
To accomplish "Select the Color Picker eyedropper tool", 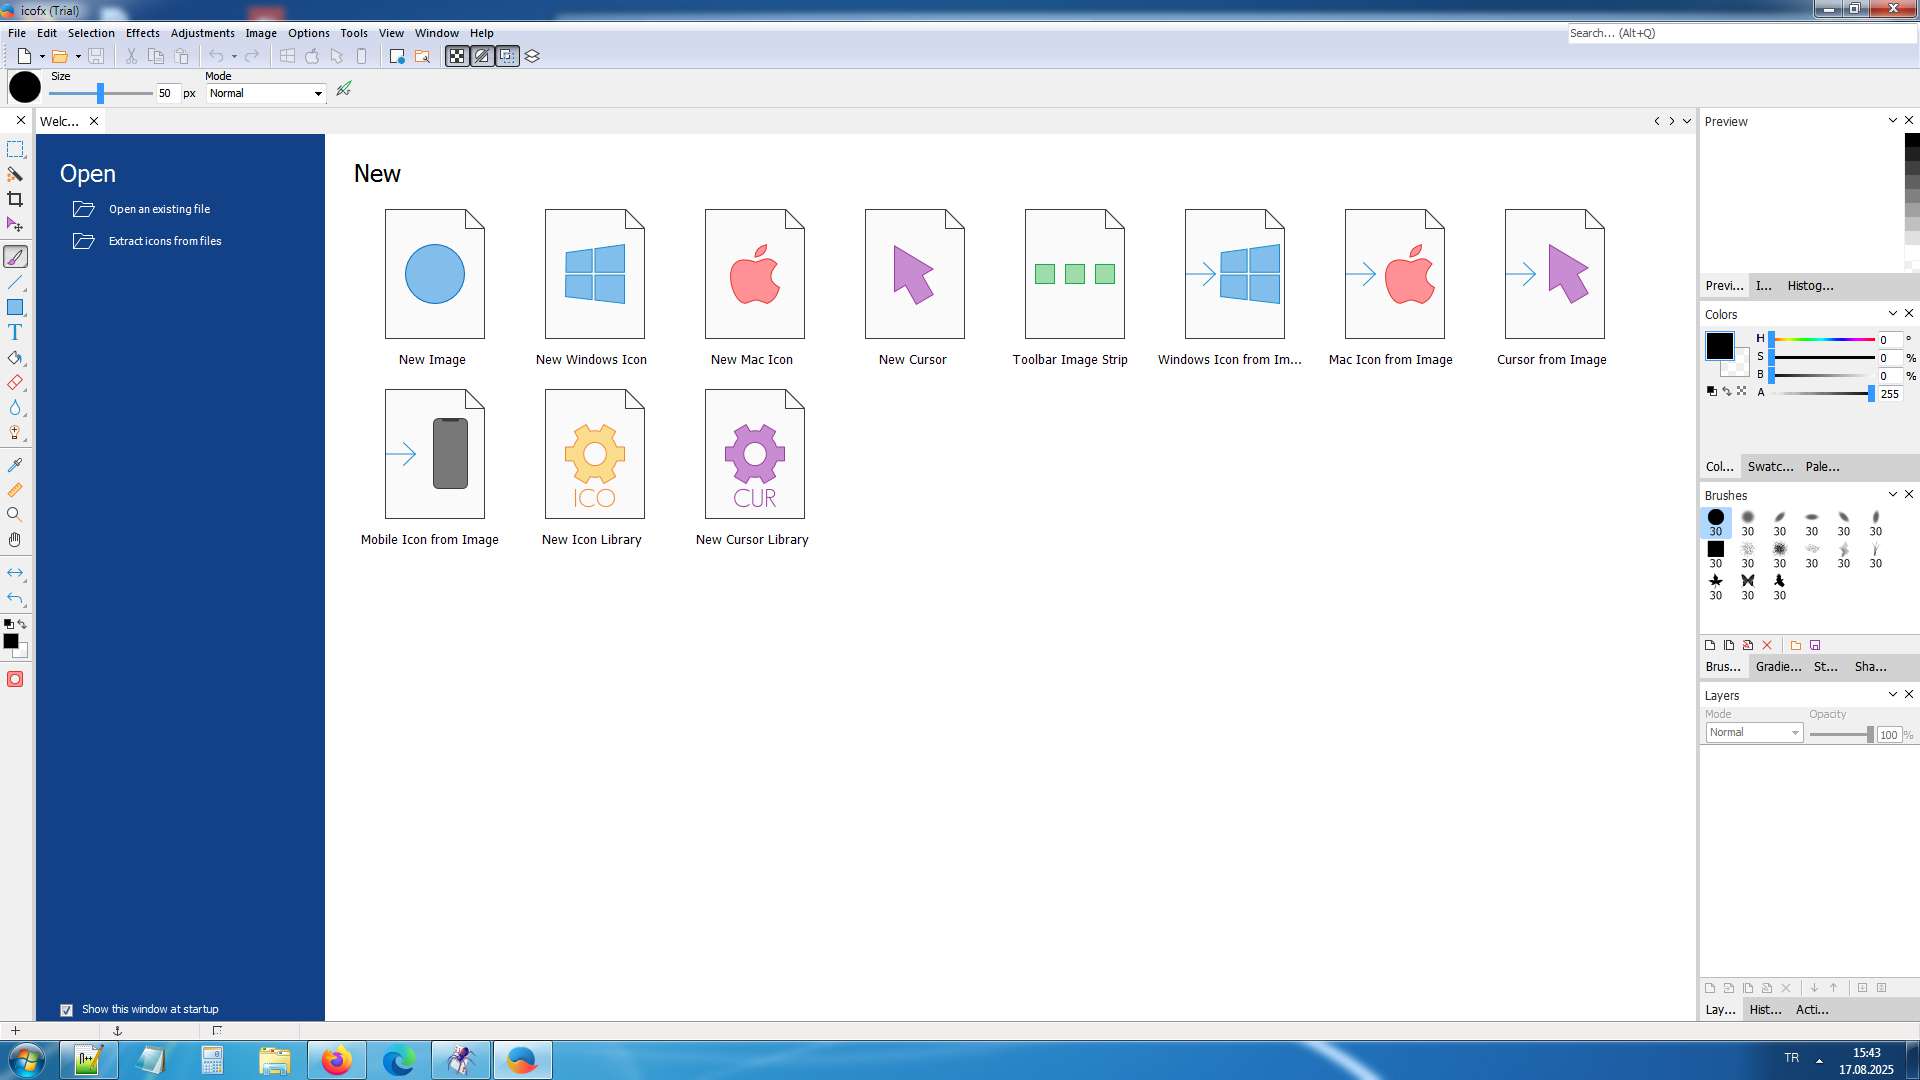I will [x=15, y=465].
